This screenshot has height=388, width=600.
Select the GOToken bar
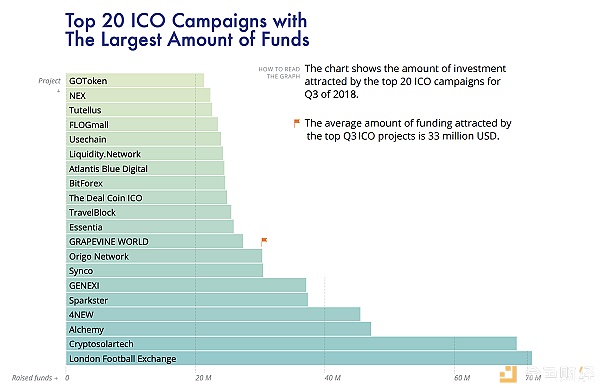[135, 80]
